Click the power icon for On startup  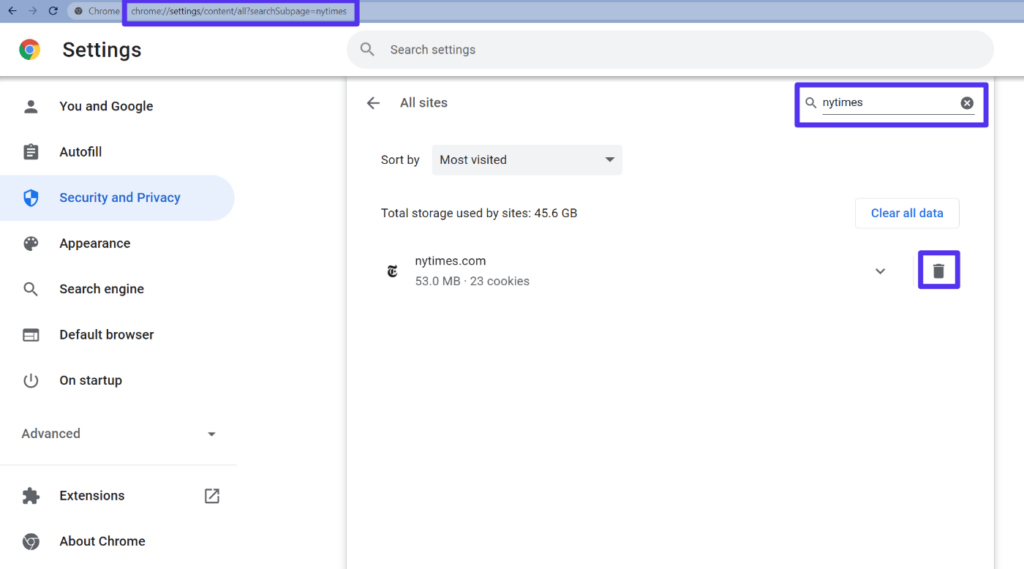pyautogui.click(x=31, y=381)
